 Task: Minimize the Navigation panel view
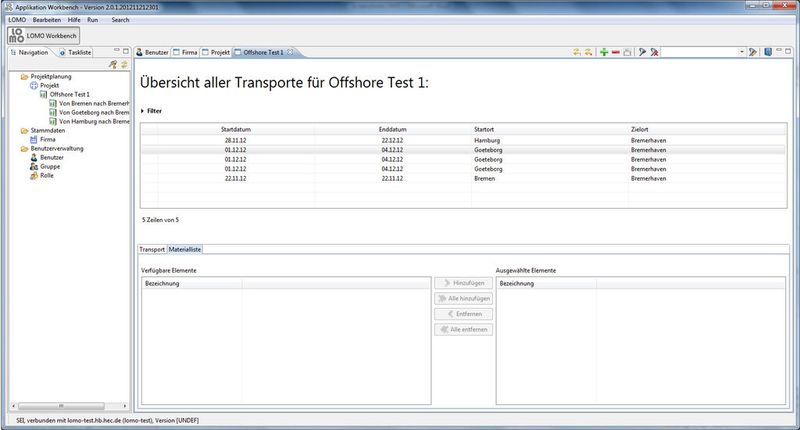point(117,50)
